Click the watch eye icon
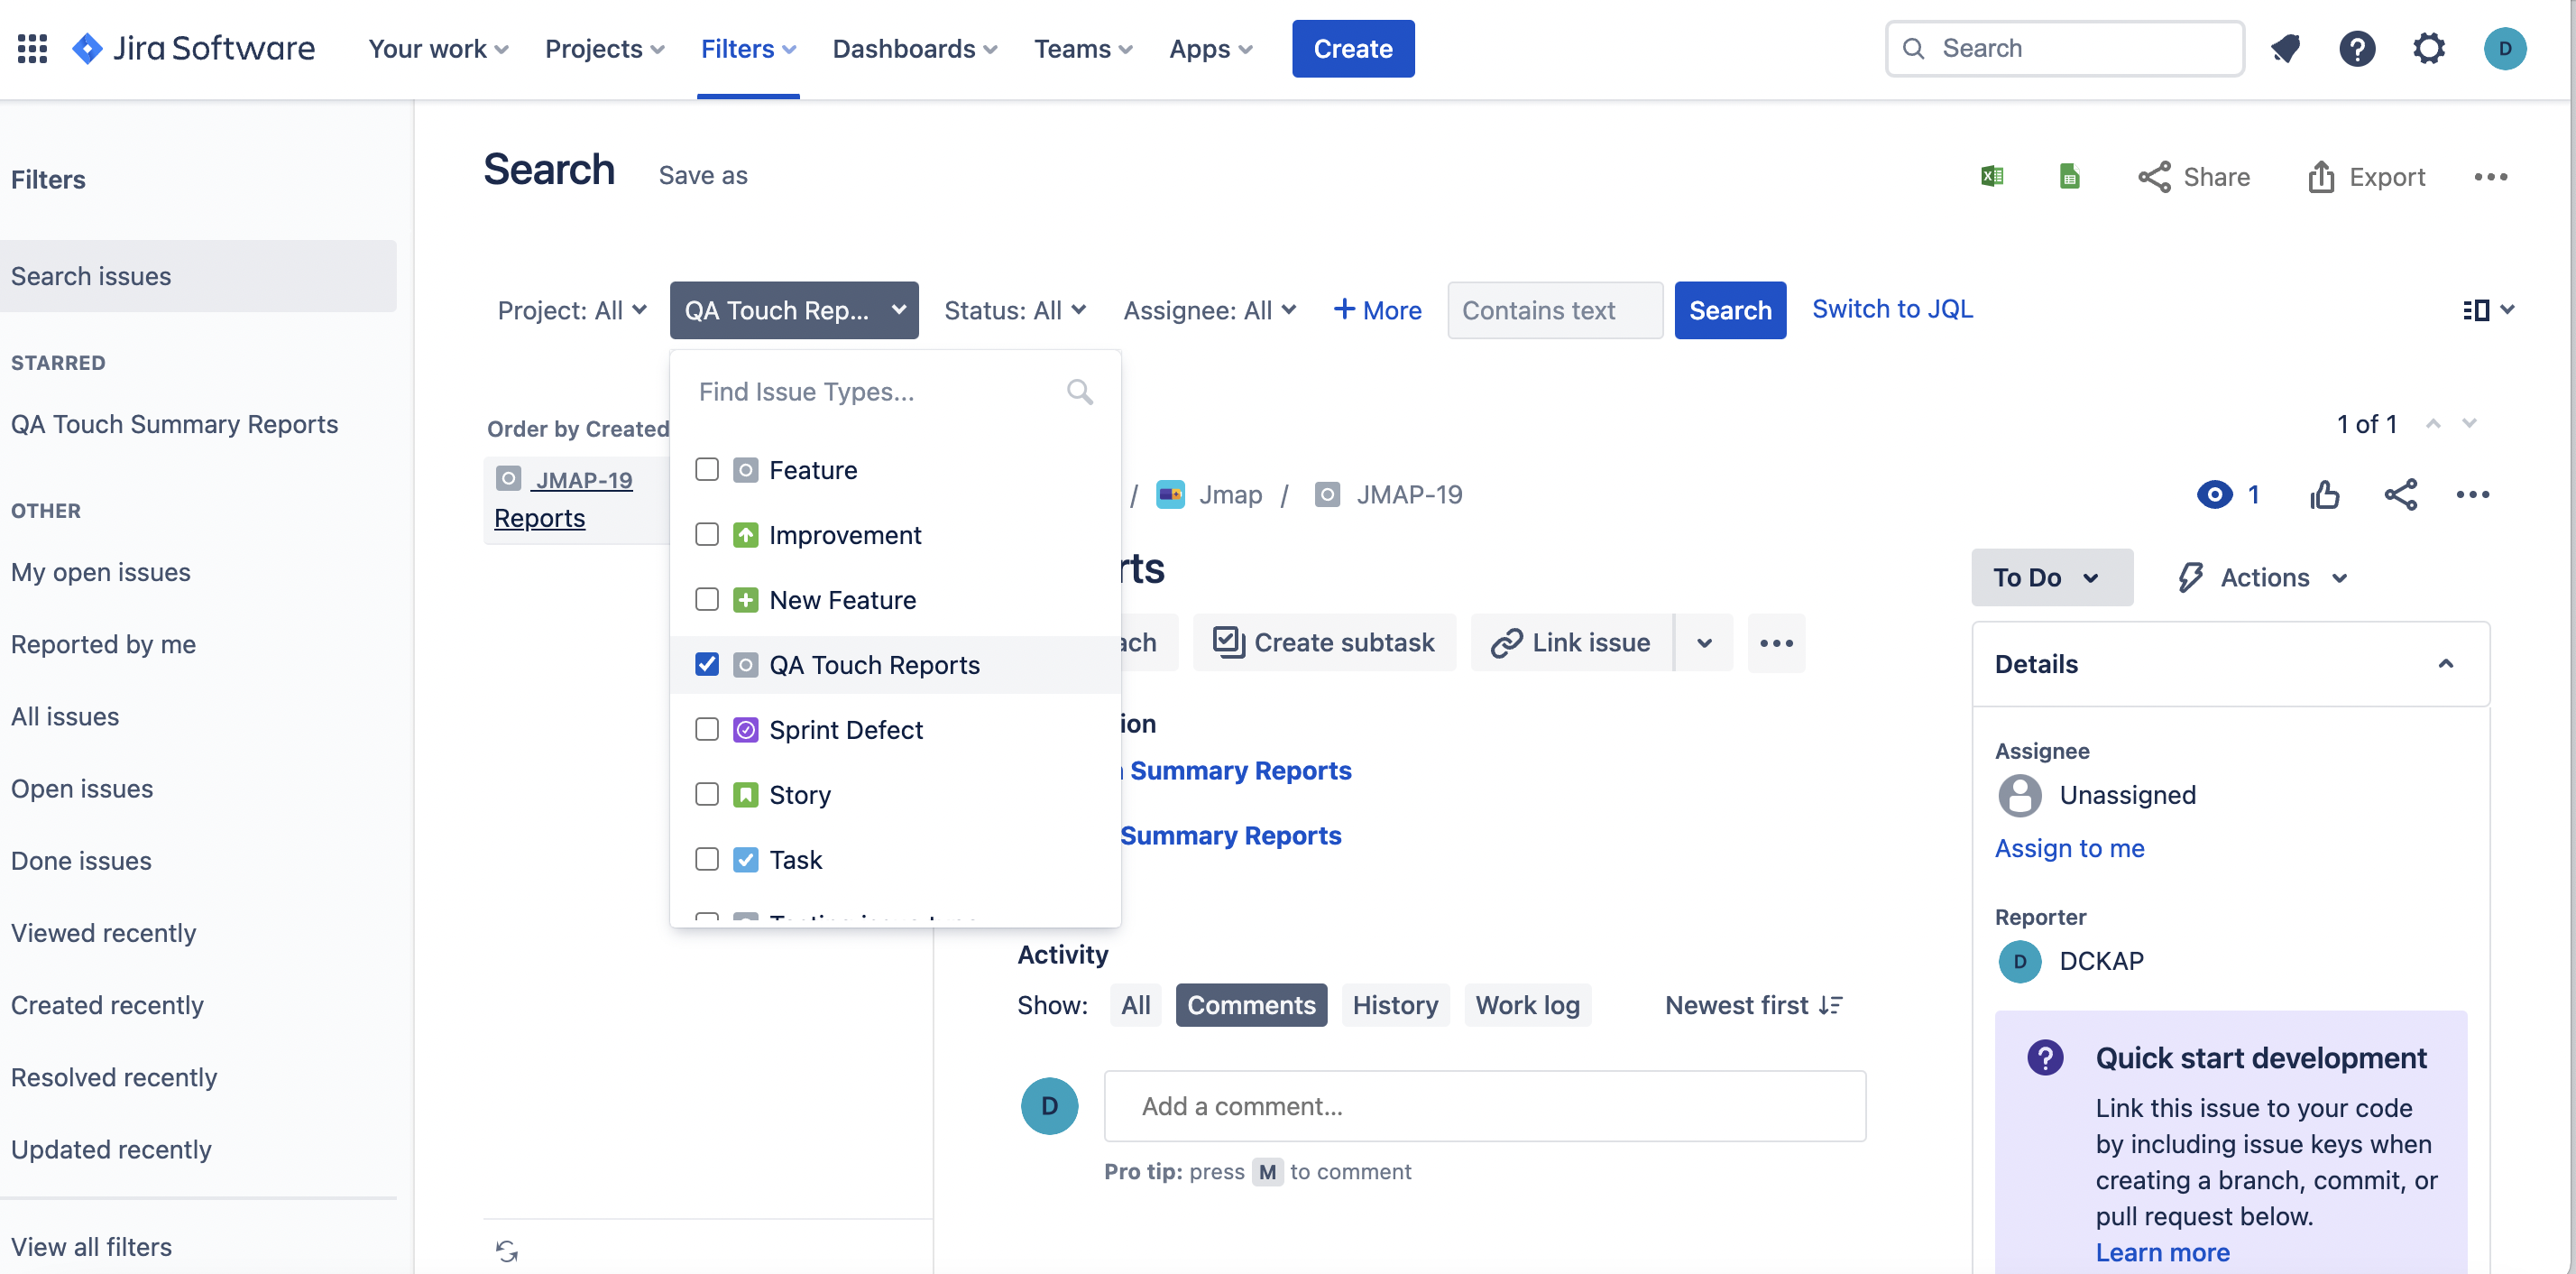 click(x=2215, y=494)
